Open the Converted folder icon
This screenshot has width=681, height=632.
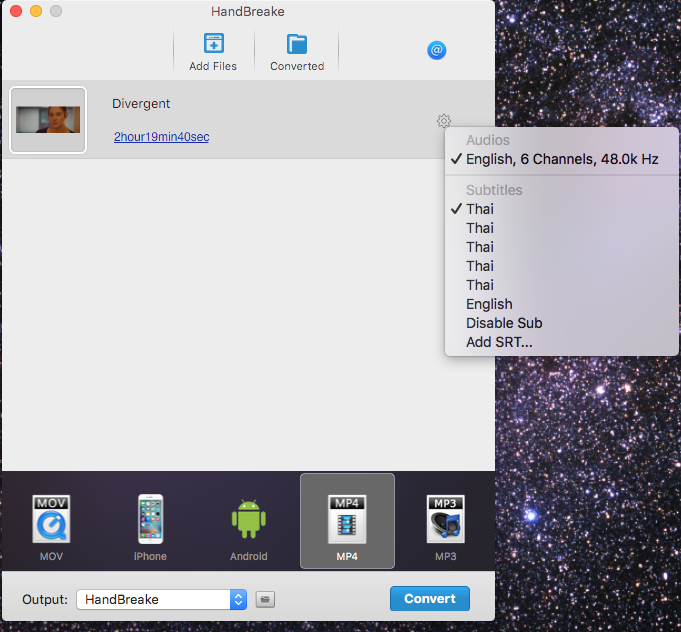coord(297,44)
